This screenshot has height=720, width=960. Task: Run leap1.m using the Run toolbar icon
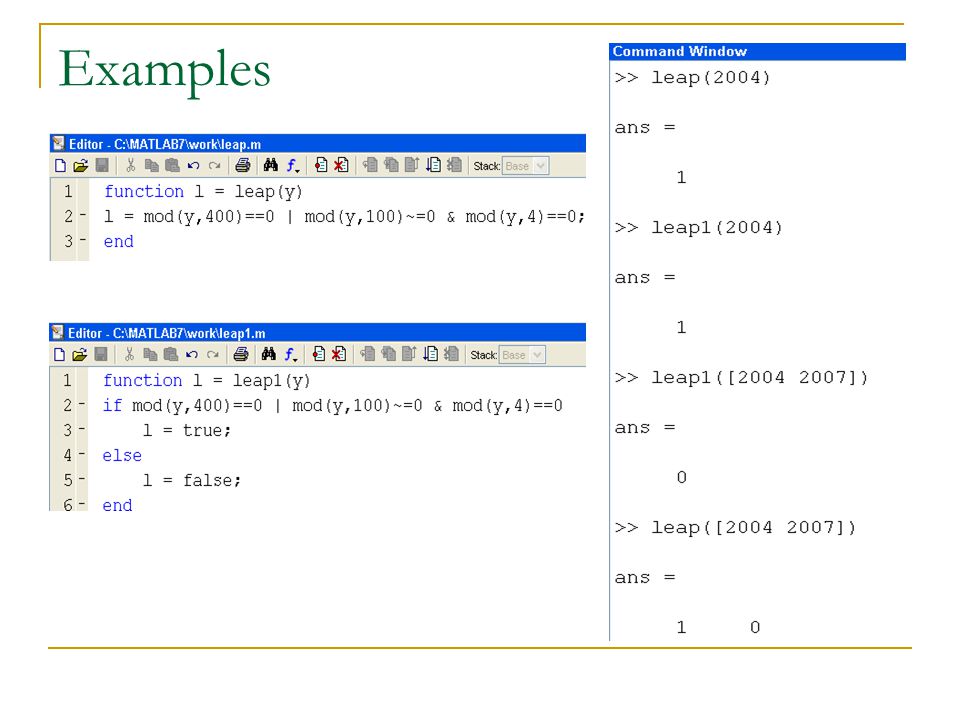tap(430, 354)
